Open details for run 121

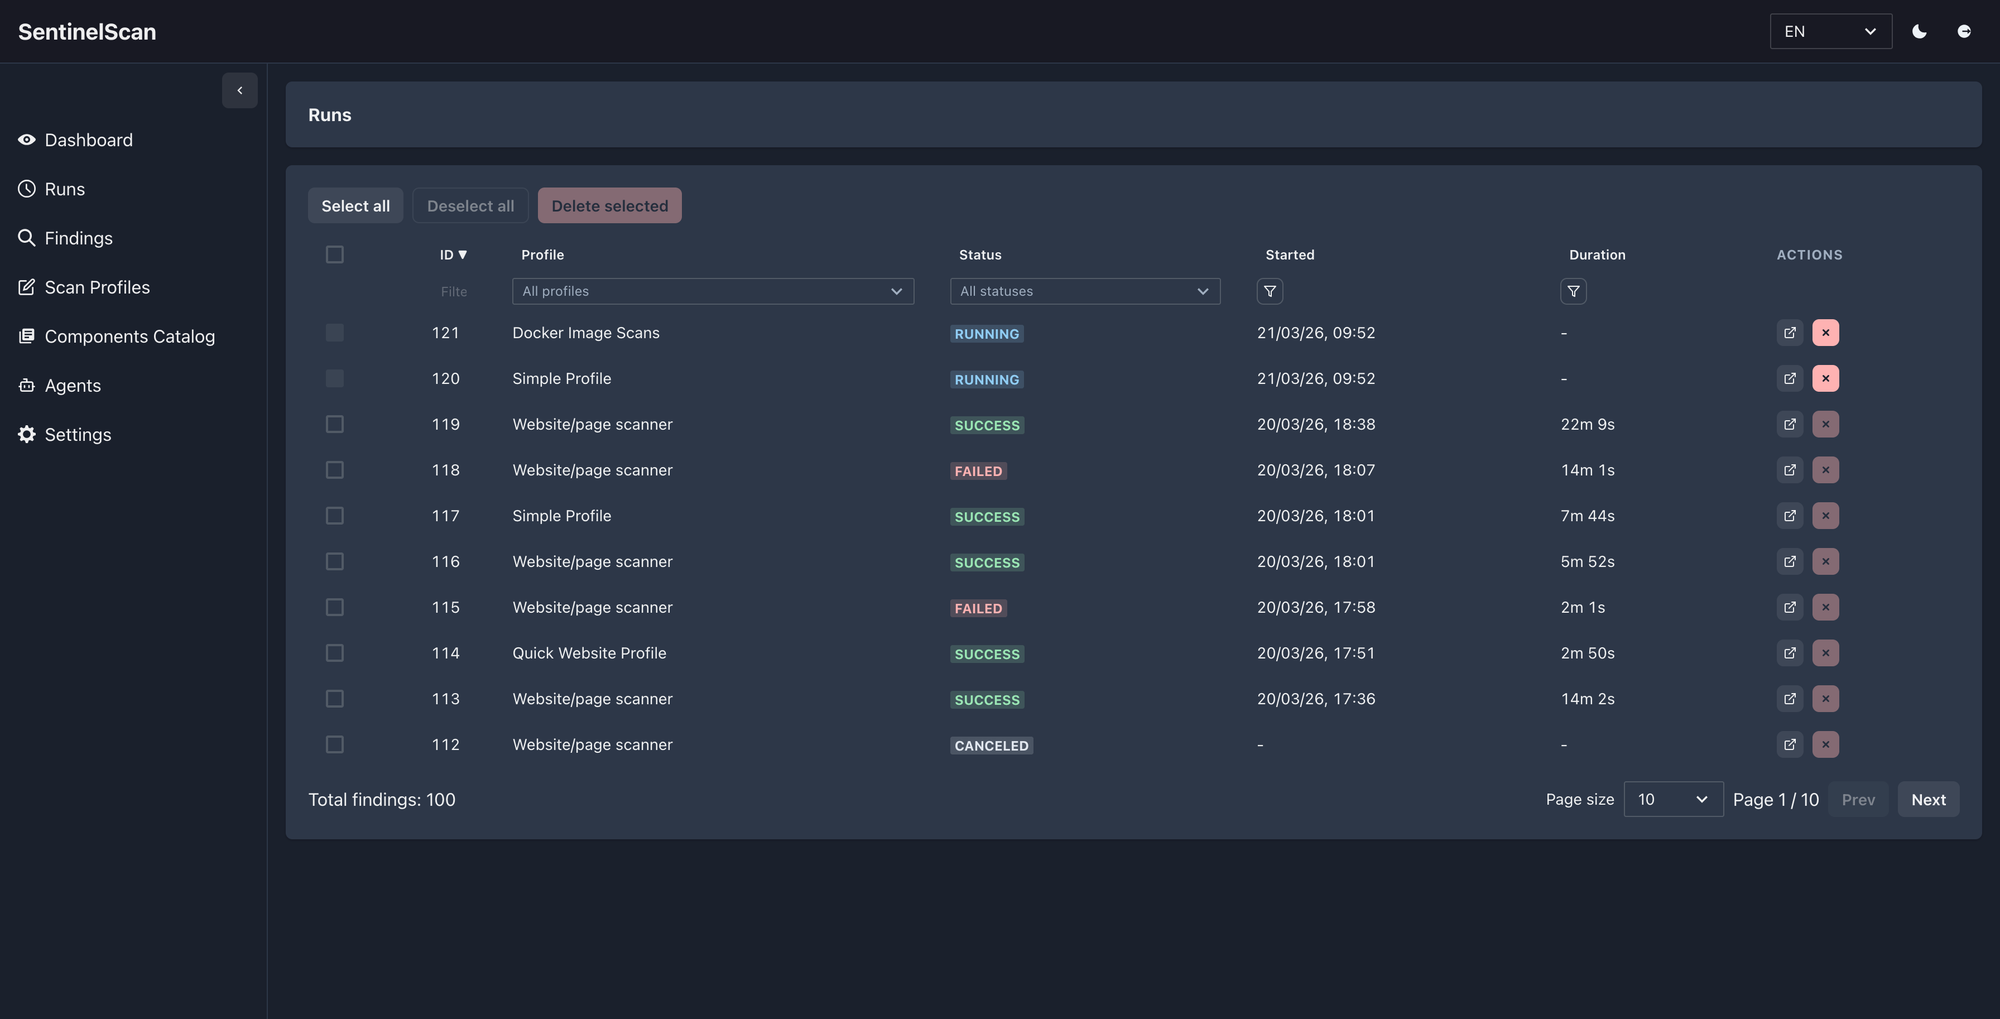pos(1789,333)
